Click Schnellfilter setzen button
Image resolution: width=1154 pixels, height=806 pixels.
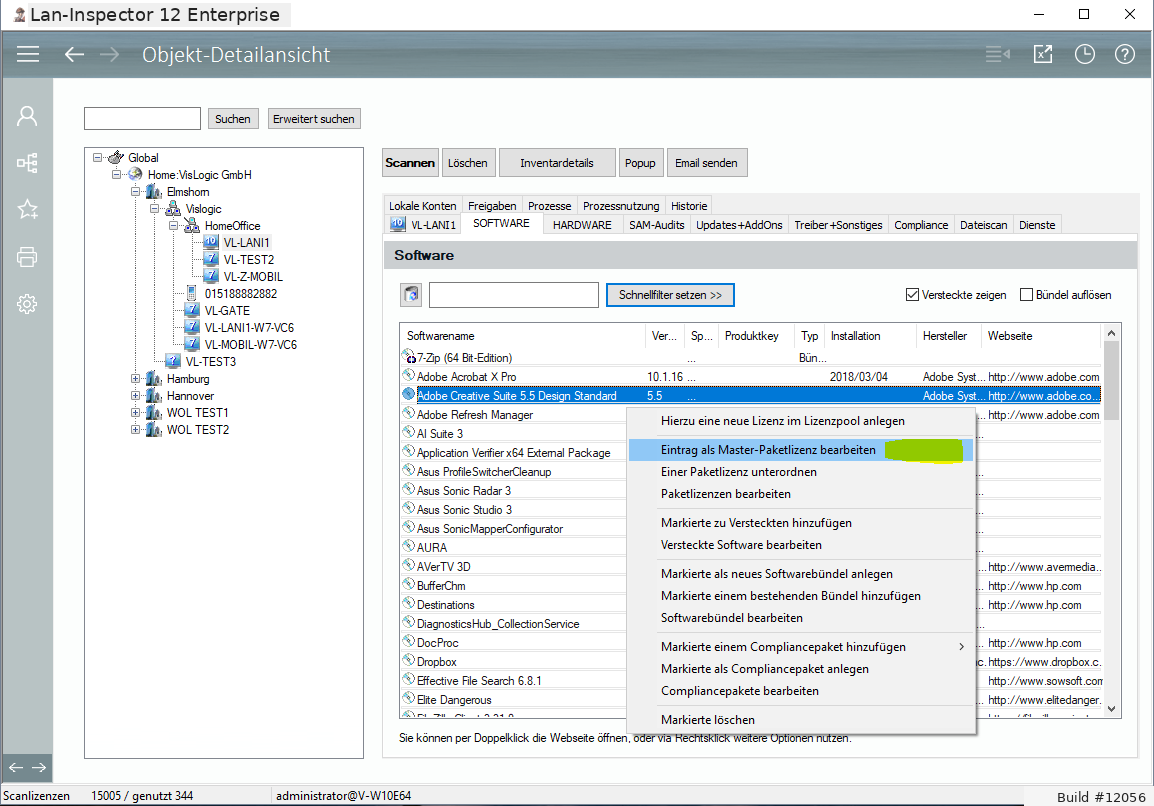[670, 295]
